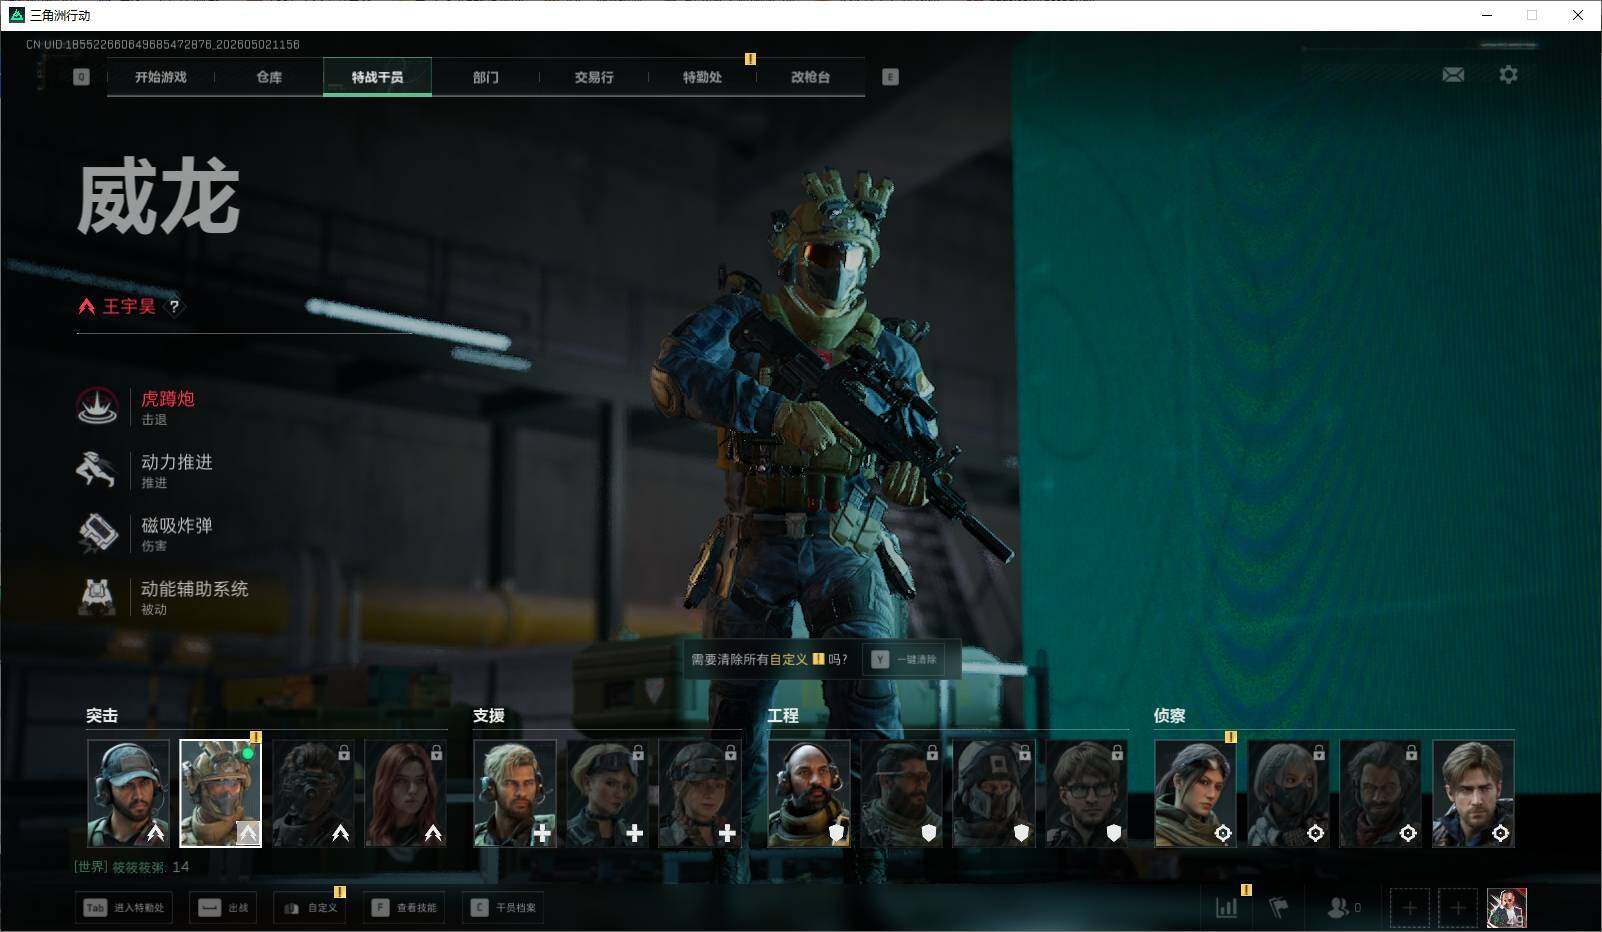Select the blond bearded 支援 operator
Image resolution: width=1602 pixels, height=932 pixels.
pos(515,793)
